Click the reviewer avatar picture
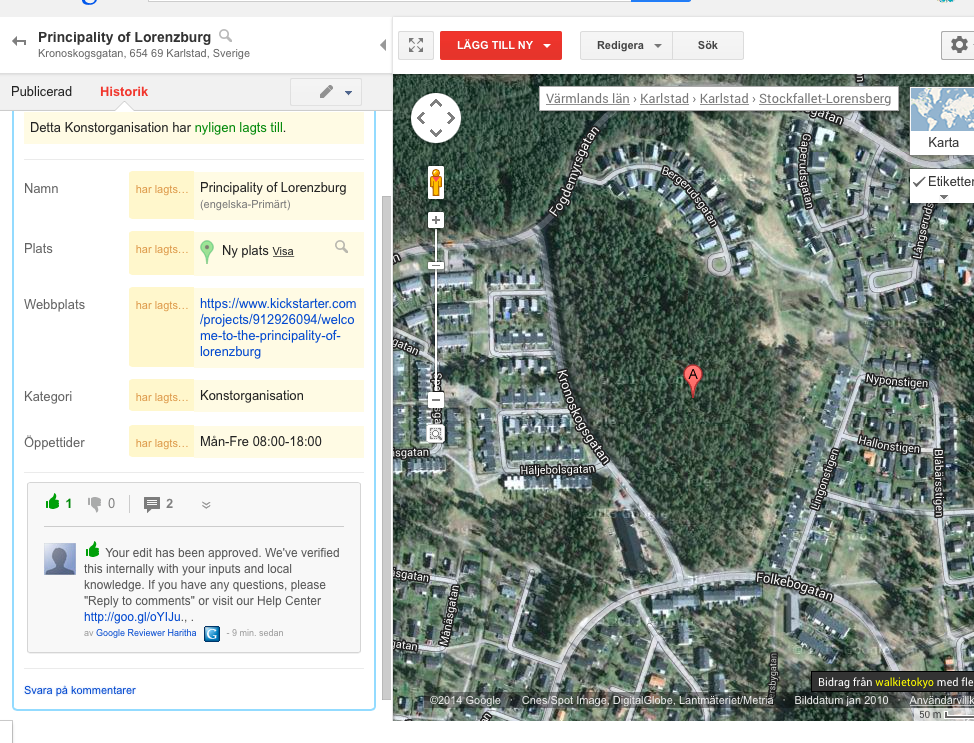The height and width of the screenshot is (743, 974). click(60, 558)
